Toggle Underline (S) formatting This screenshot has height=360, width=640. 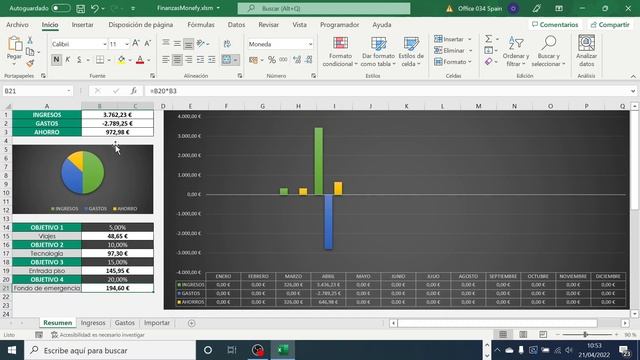[79, 60]
